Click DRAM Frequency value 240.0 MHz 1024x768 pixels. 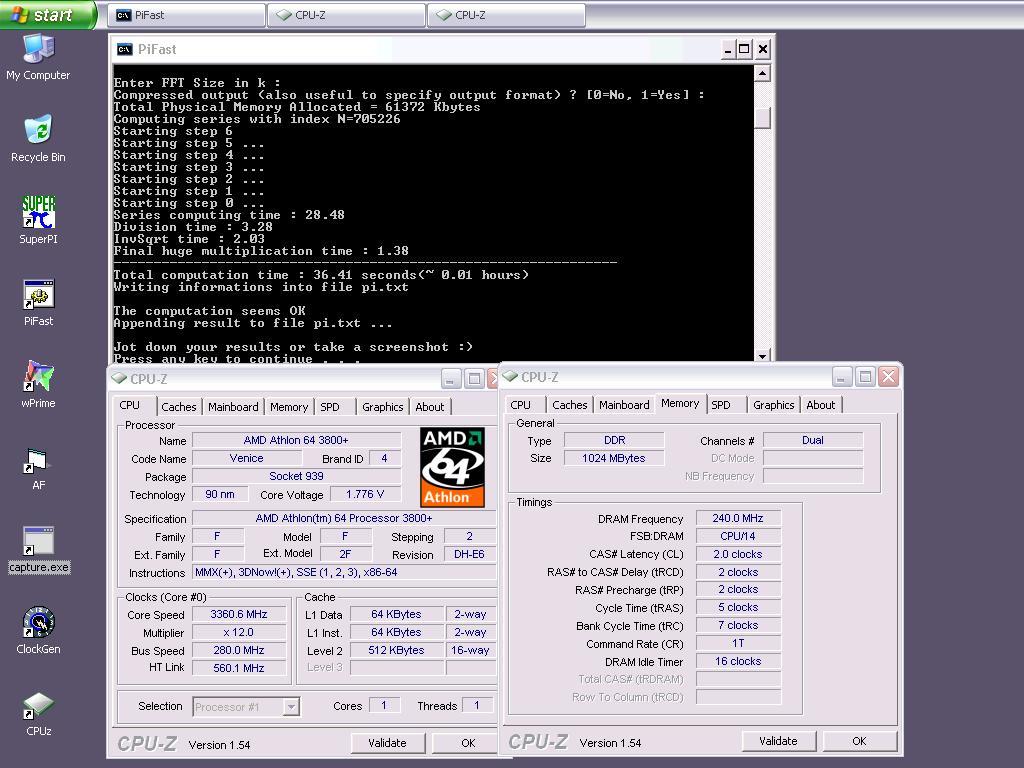pos(738,519)
